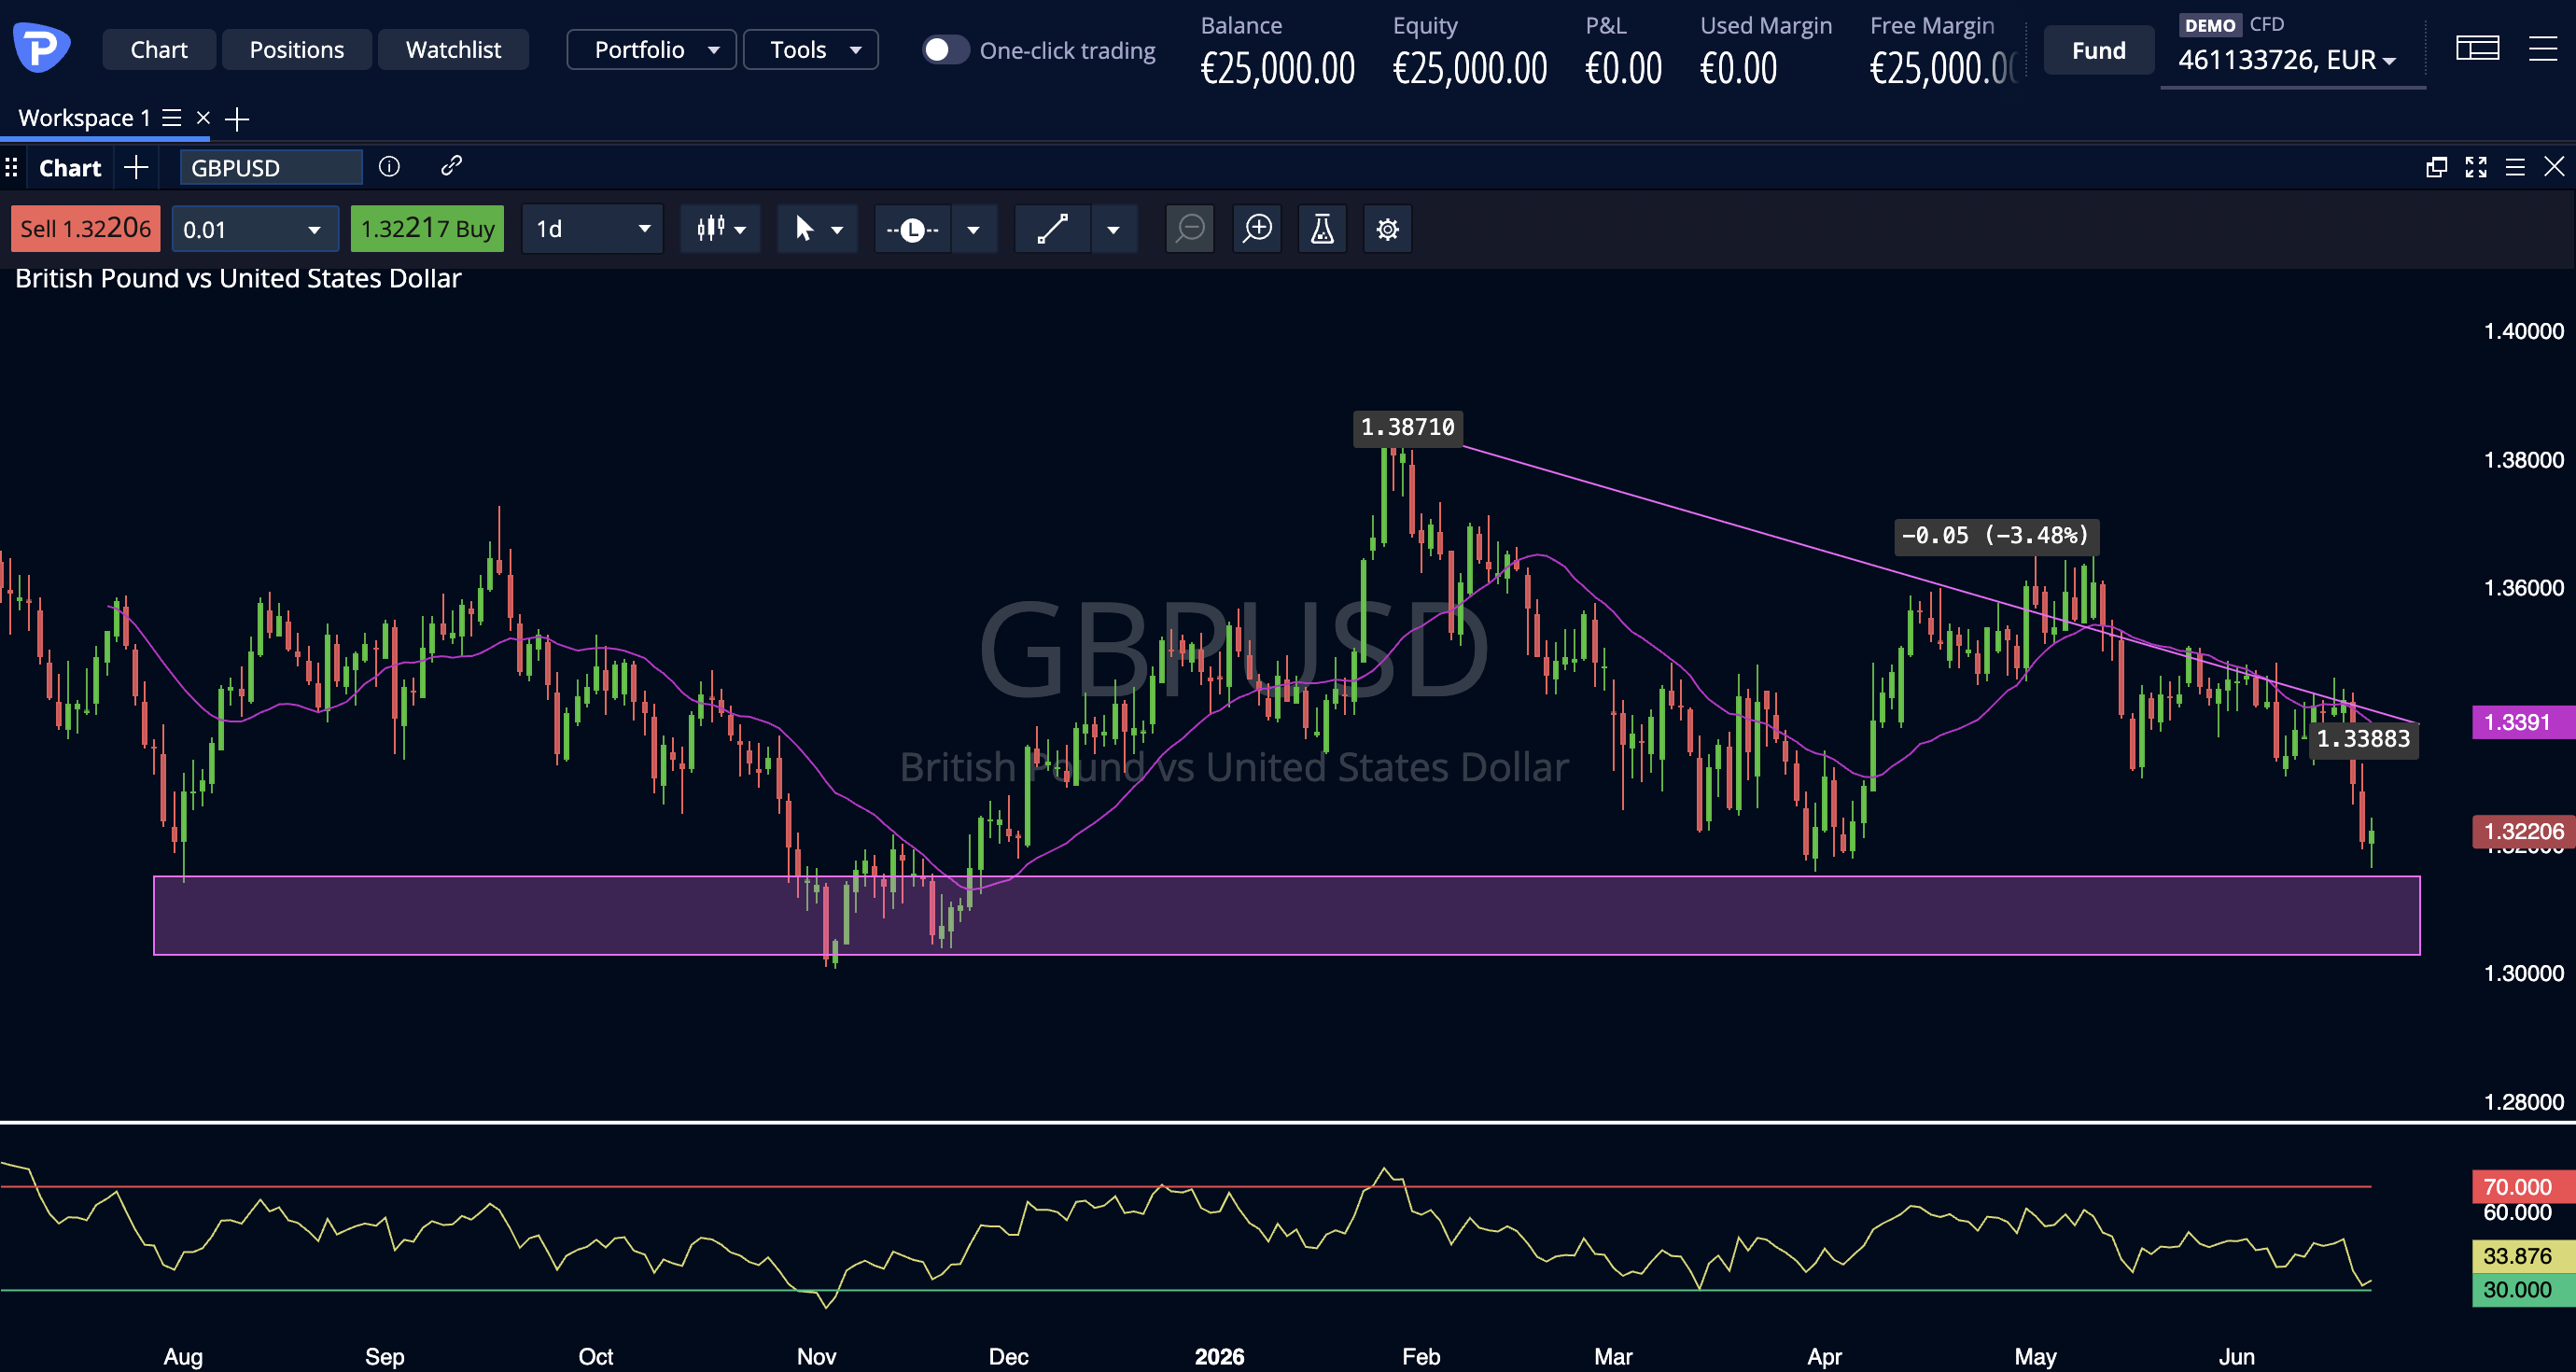Image resolution: width=2576 pixels, height=1372 pixels.
Task: Open Workspace 1 hamburger menu icon
Action: (172, 118)
